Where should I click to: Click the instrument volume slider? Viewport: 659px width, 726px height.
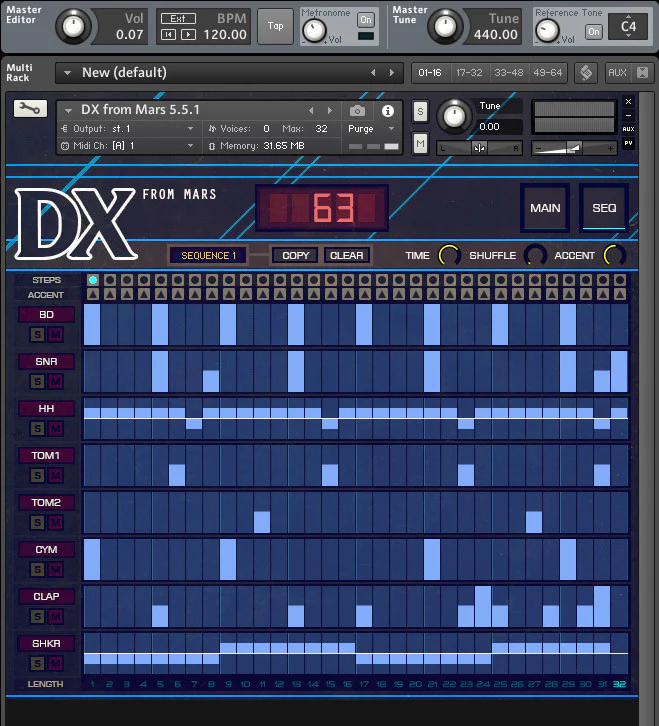(574, 148)
